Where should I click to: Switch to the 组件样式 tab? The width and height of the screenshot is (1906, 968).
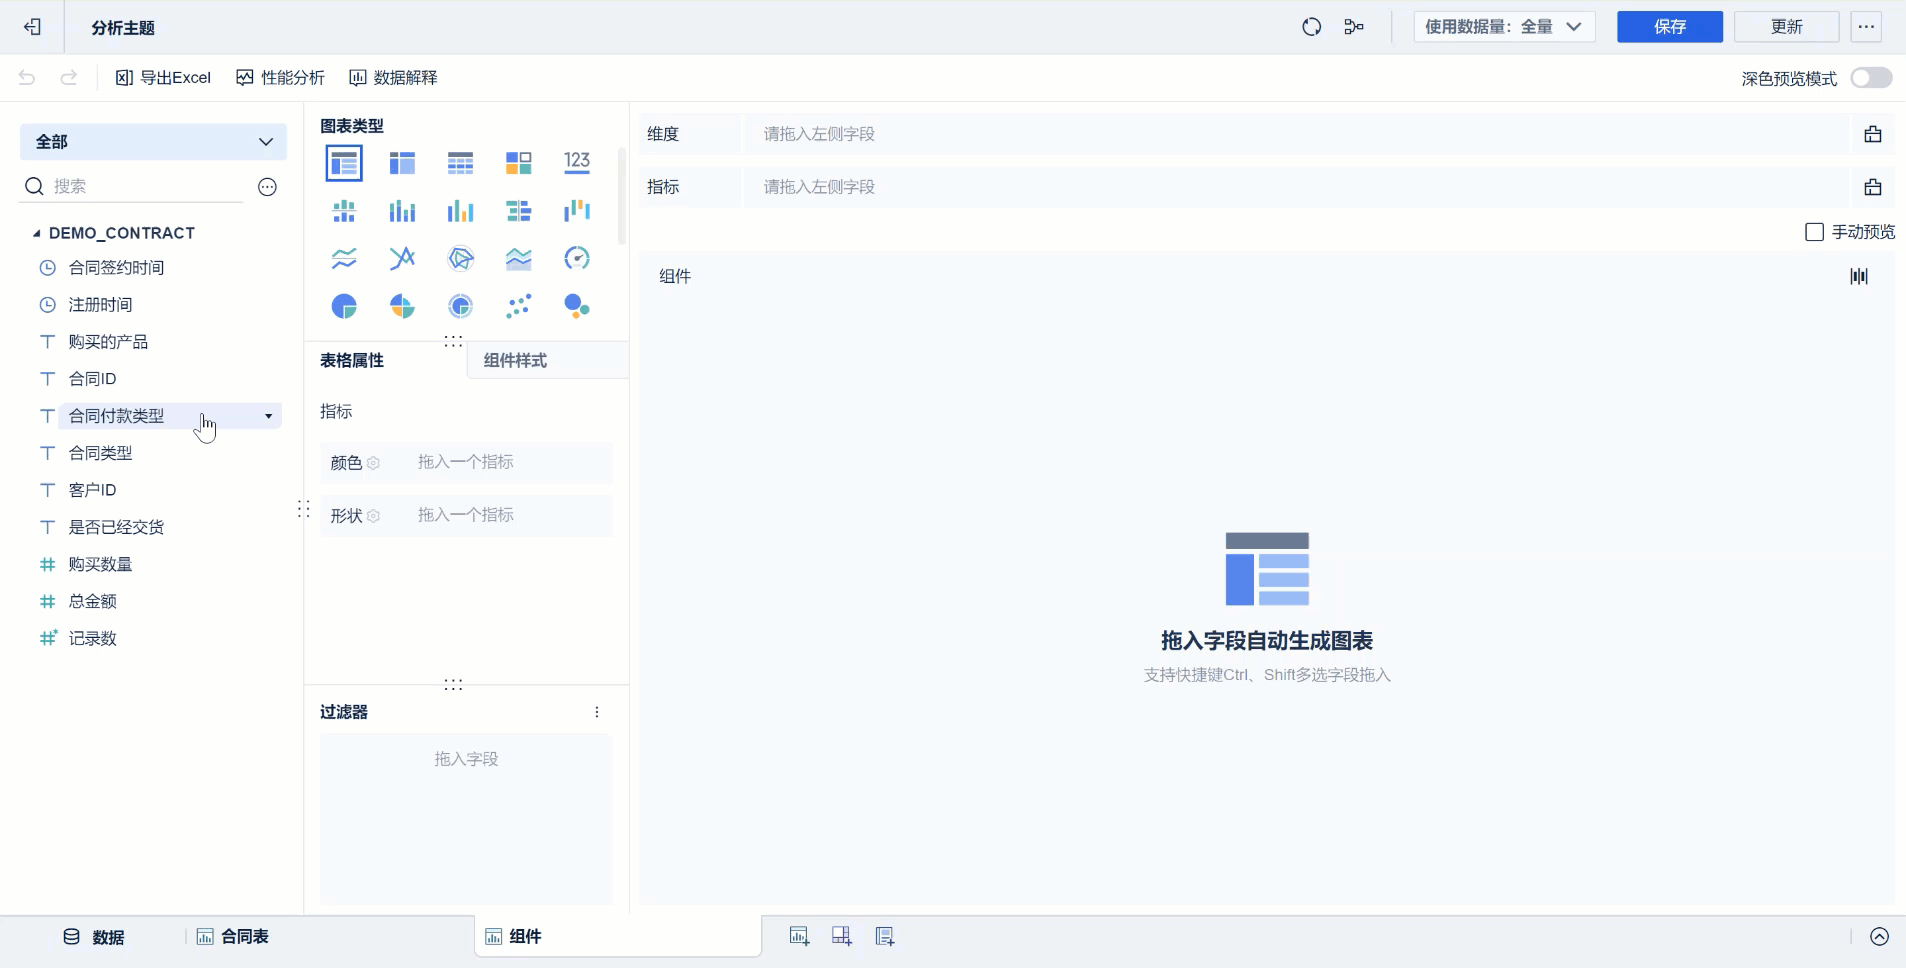[516, 361]
